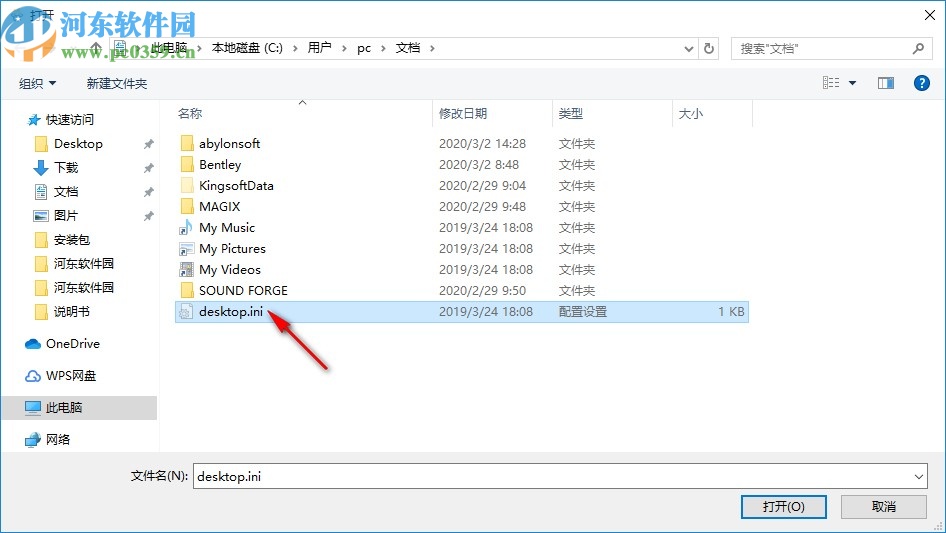Click the change view layout icon
Image resolution: width=946 pixels, height=533 pixels.
click(x=831, y=83)
